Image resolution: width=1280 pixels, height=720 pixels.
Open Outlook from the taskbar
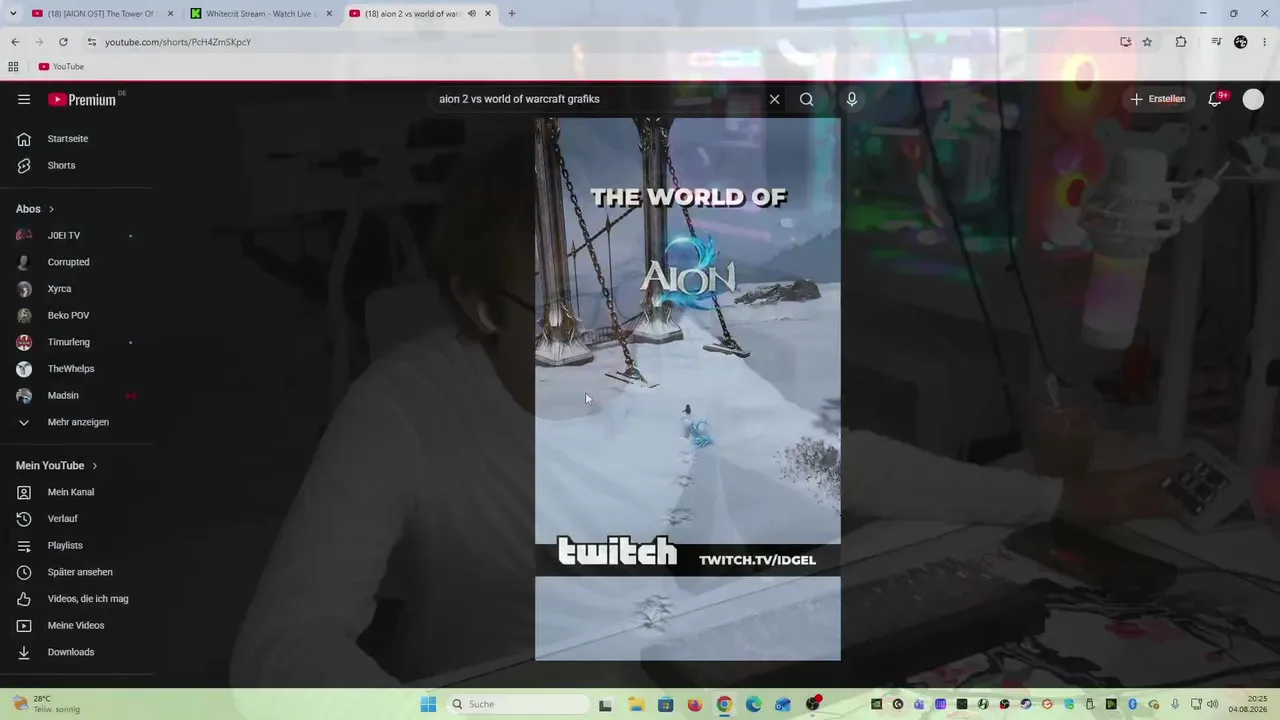click(x=783, y=704)
